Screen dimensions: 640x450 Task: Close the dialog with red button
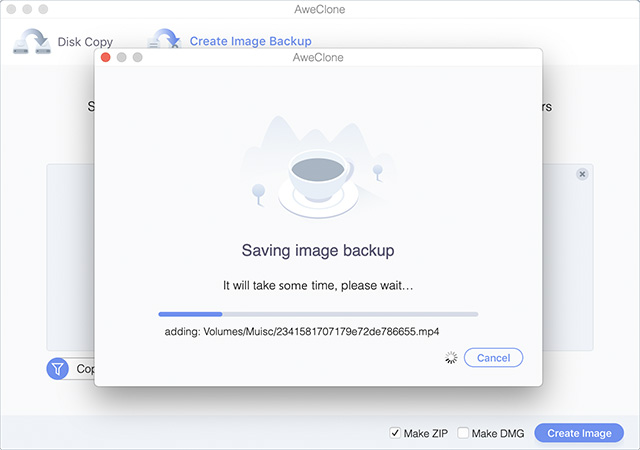point(105,57)
